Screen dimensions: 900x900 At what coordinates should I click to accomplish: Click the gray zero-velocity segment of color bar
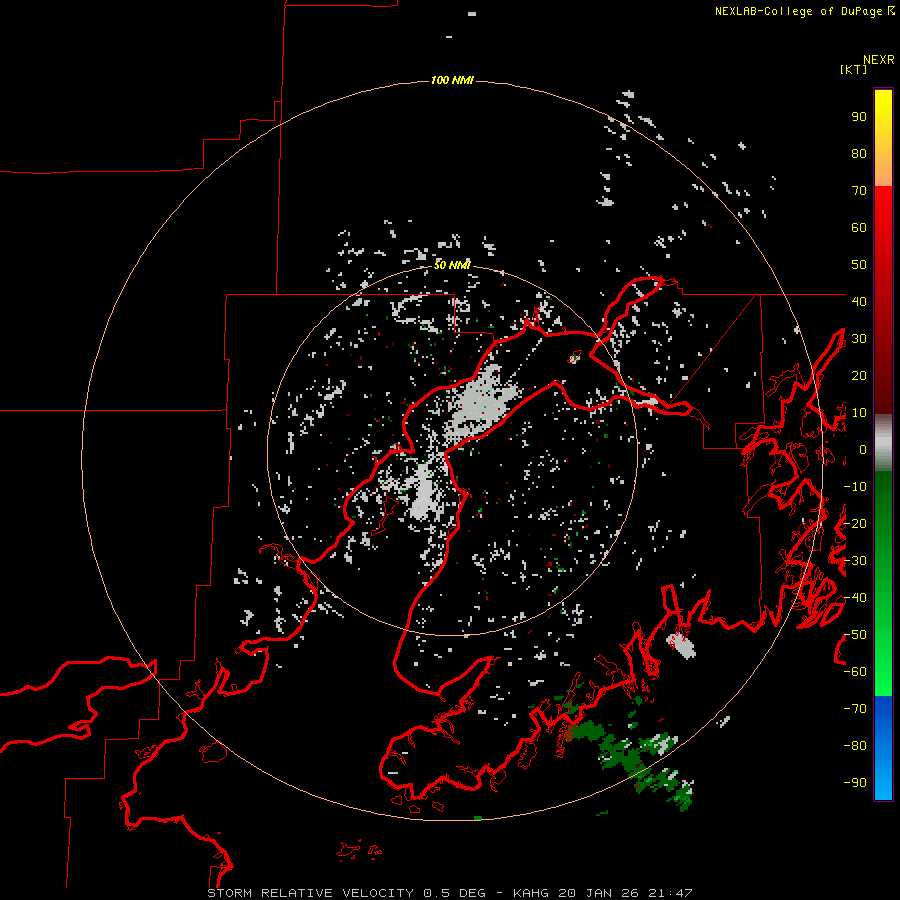883,443
